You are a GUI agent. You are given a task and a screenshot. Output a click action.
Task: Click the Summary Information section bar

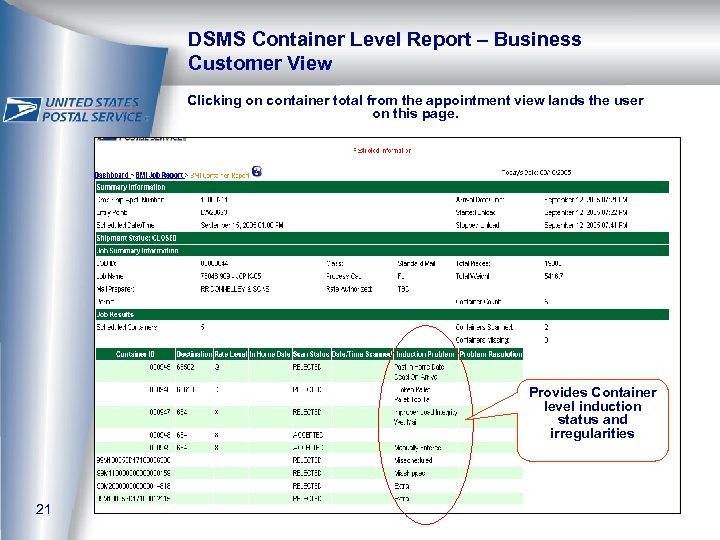[382, 187]
